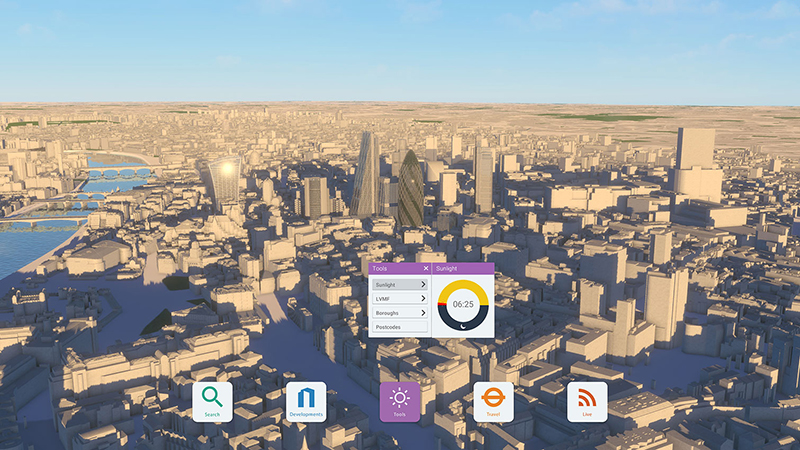Select the curved Walkie Talkie tower model

click(x=222, y=181)
